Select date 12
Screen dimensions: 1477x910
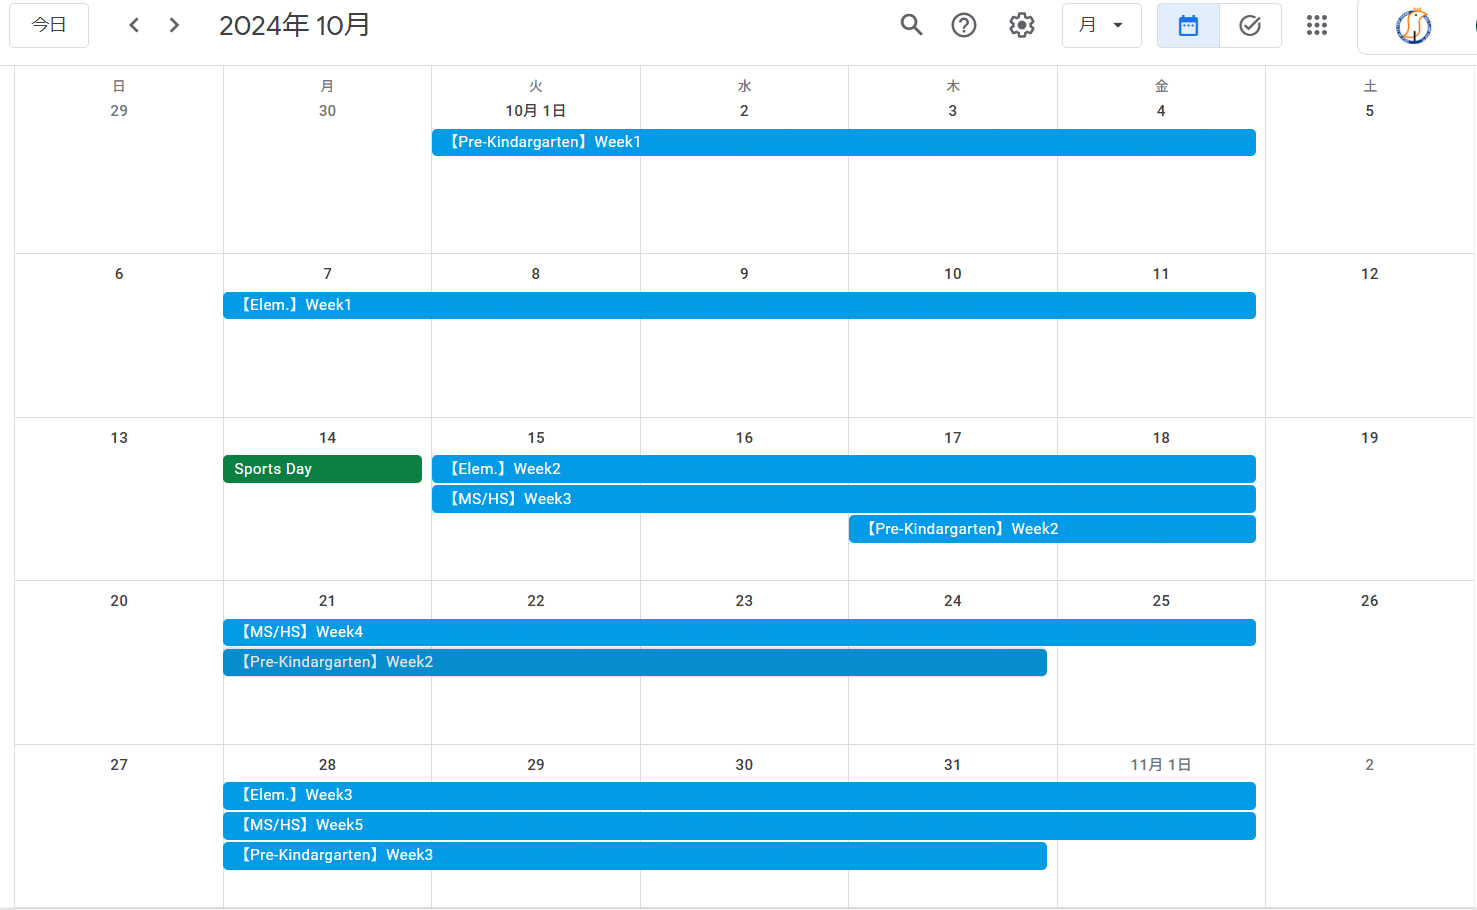(x=1369, y=274)
